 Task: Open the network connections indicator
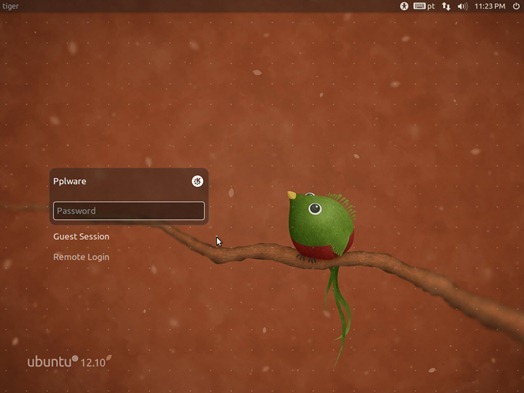point(446,6)
